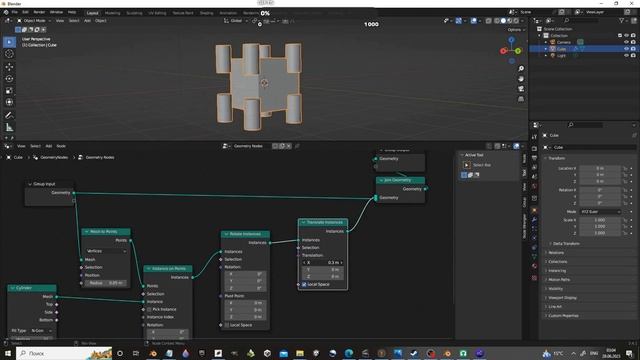The width and height of the screenshot is (640, 360).
Task: Open the N-Gon fill type dropdown in Cylinder node
Action: point(42,331)
